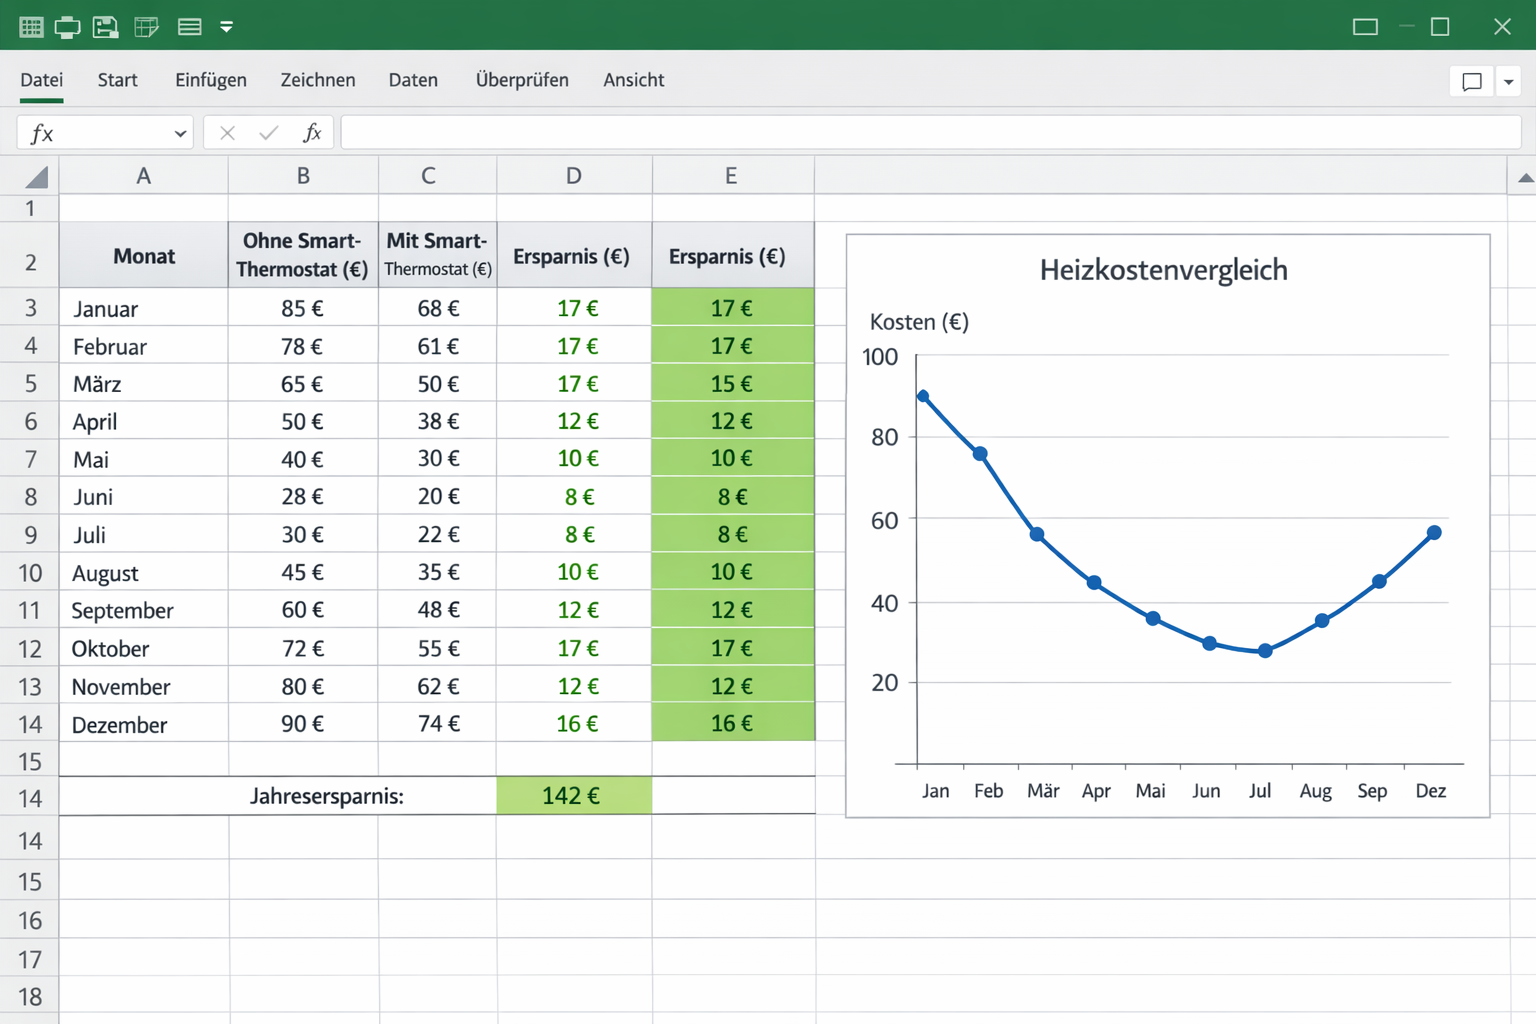Click the green 142 € Jahresersparnis cell
This screenshot has height=1024, width=1536.
click(x=573, y=796)
